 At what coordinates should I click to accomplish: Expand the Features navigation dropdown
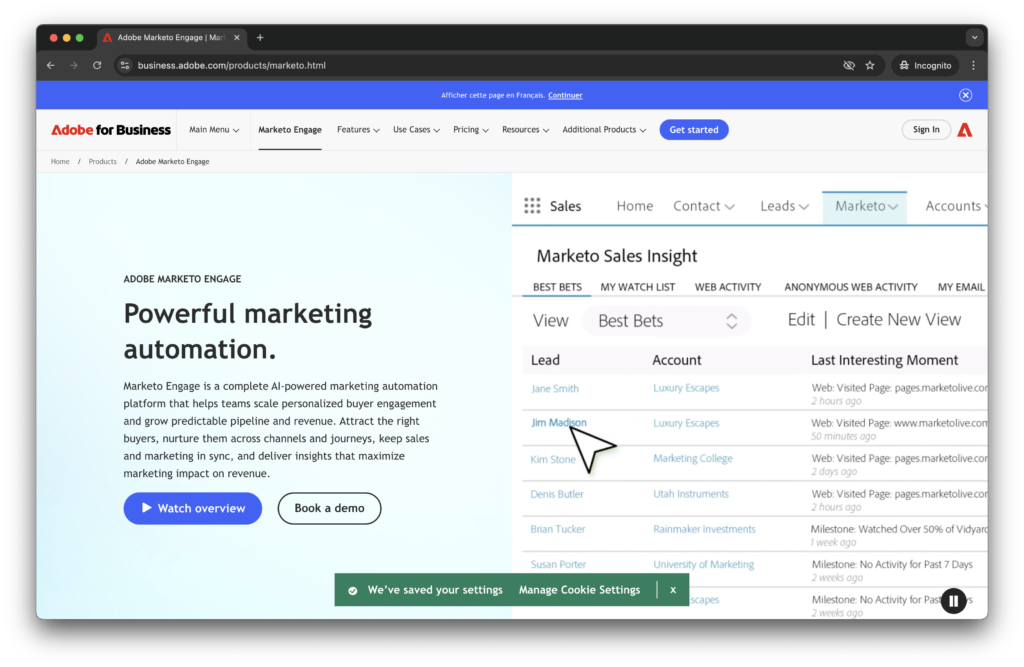[358, 129]
